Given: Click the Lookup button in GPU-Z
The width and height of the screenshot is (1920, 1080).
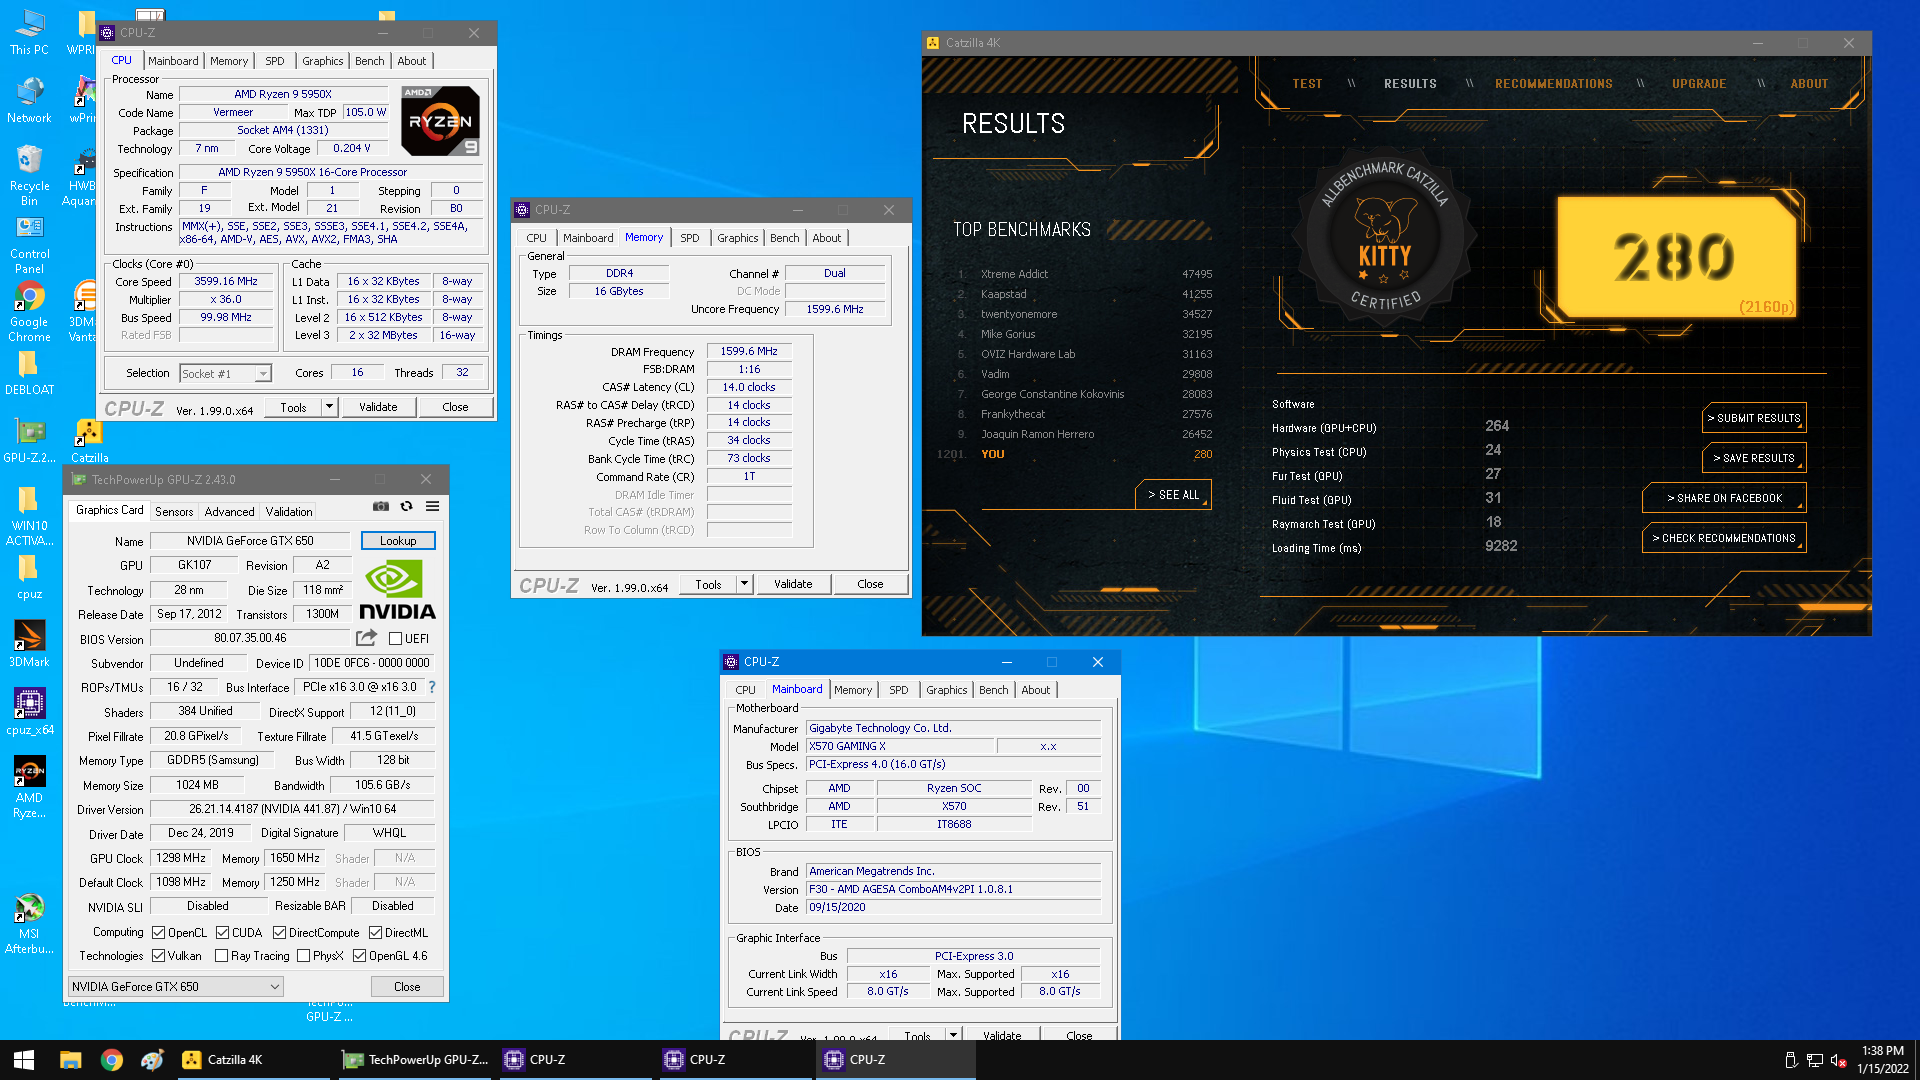Looking at the screenshot, I should (398, 541).
